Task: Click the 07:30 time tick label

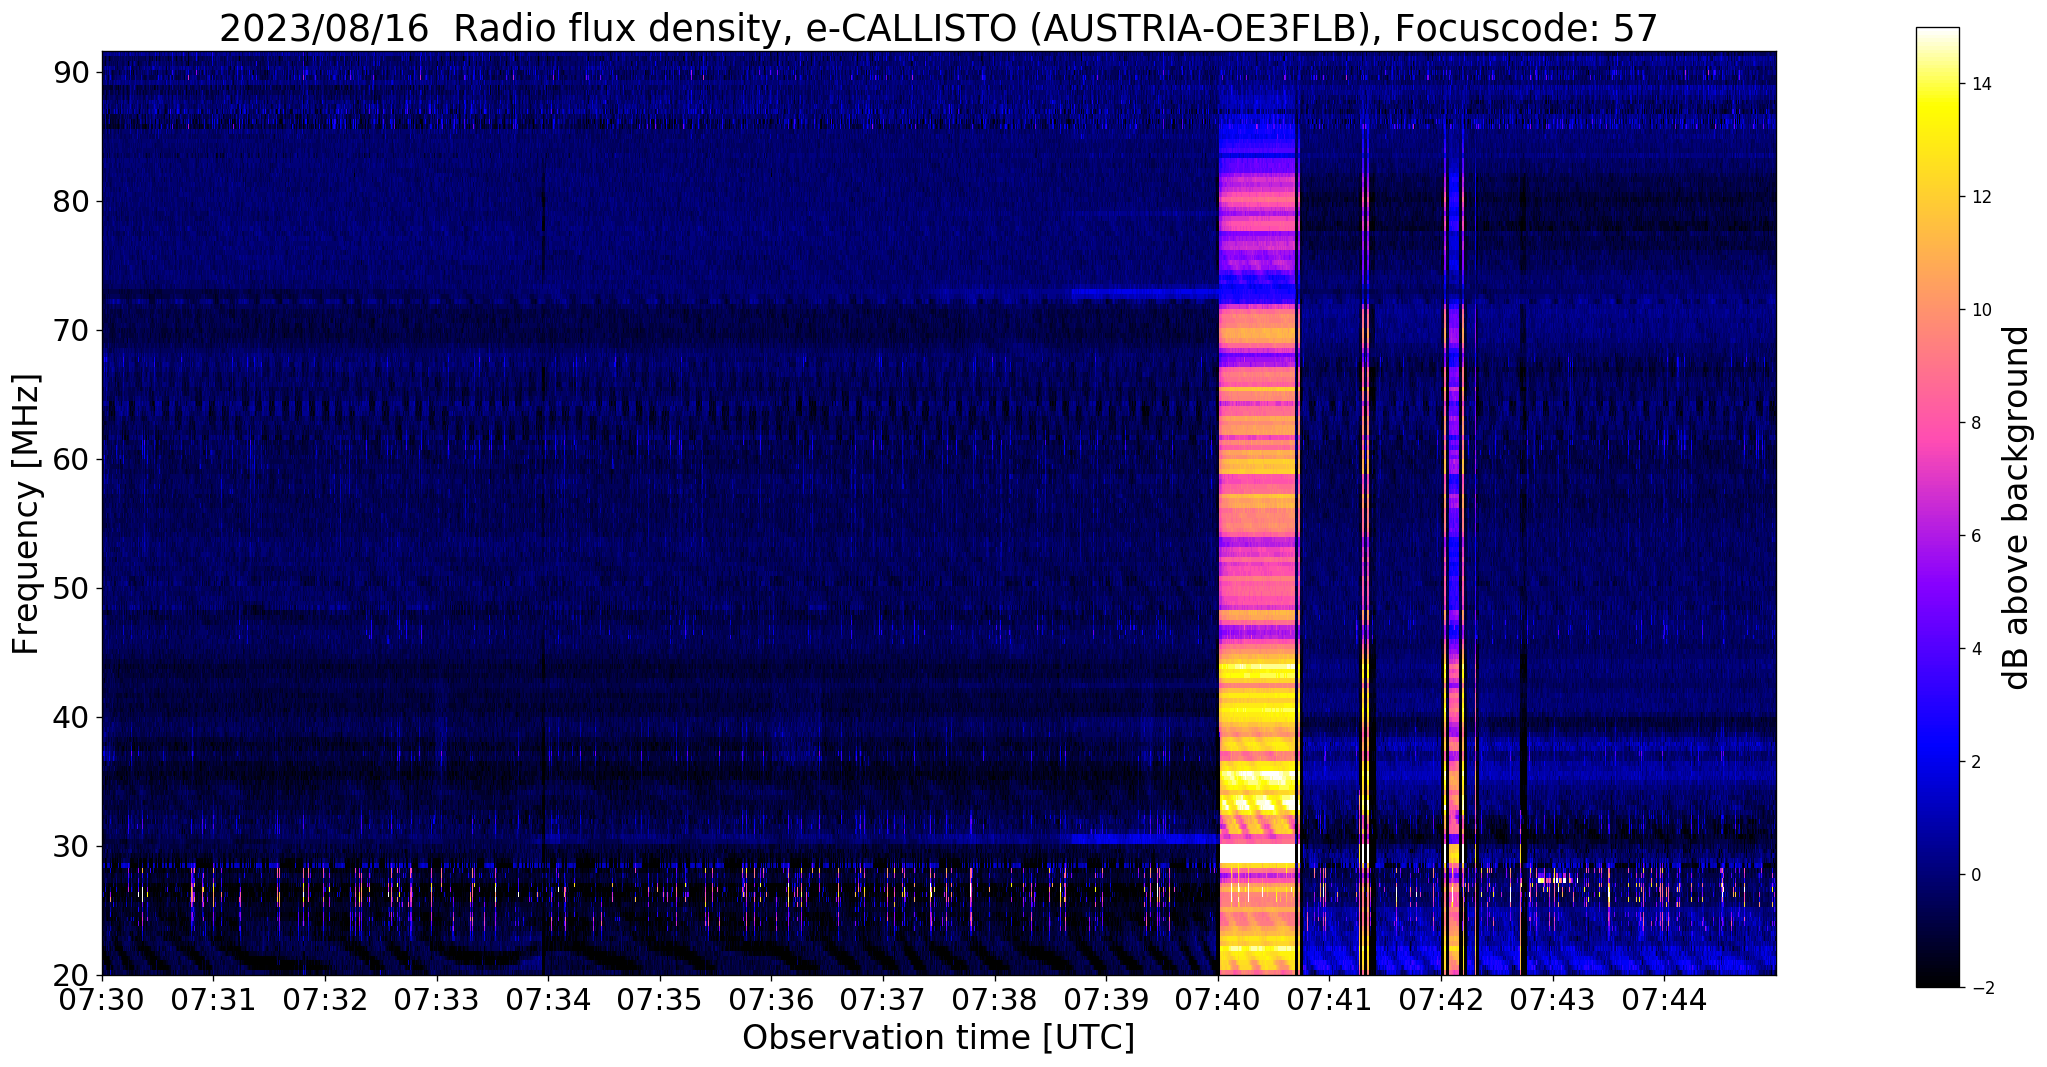Action: point(101,999)
